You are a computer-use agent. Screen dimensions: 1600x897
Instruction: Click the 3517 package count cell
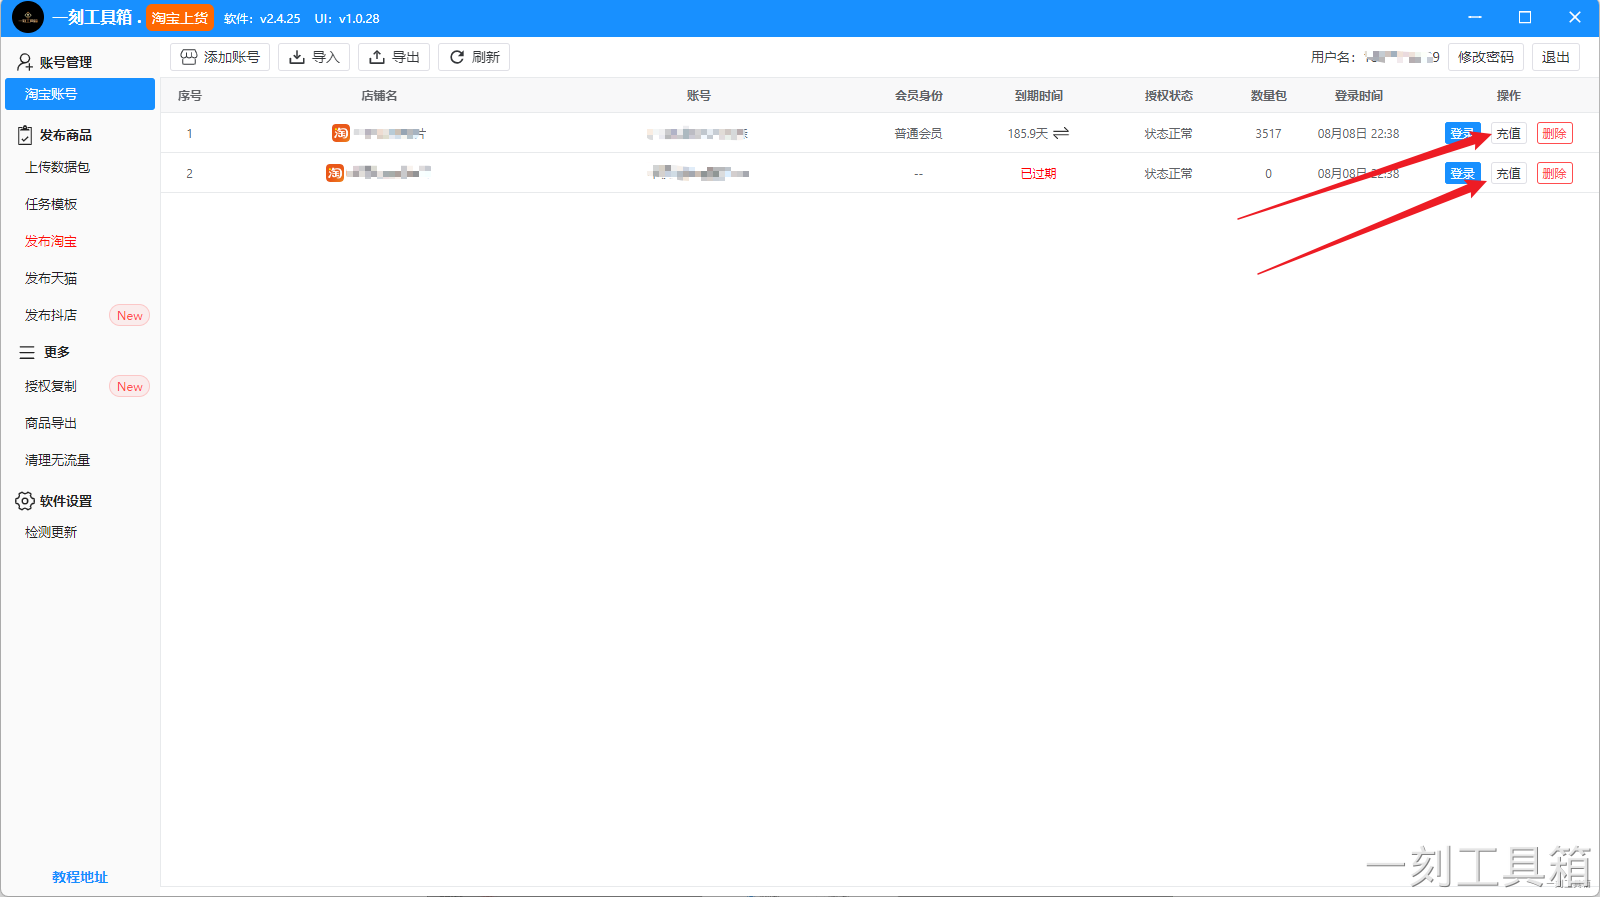1268,133
